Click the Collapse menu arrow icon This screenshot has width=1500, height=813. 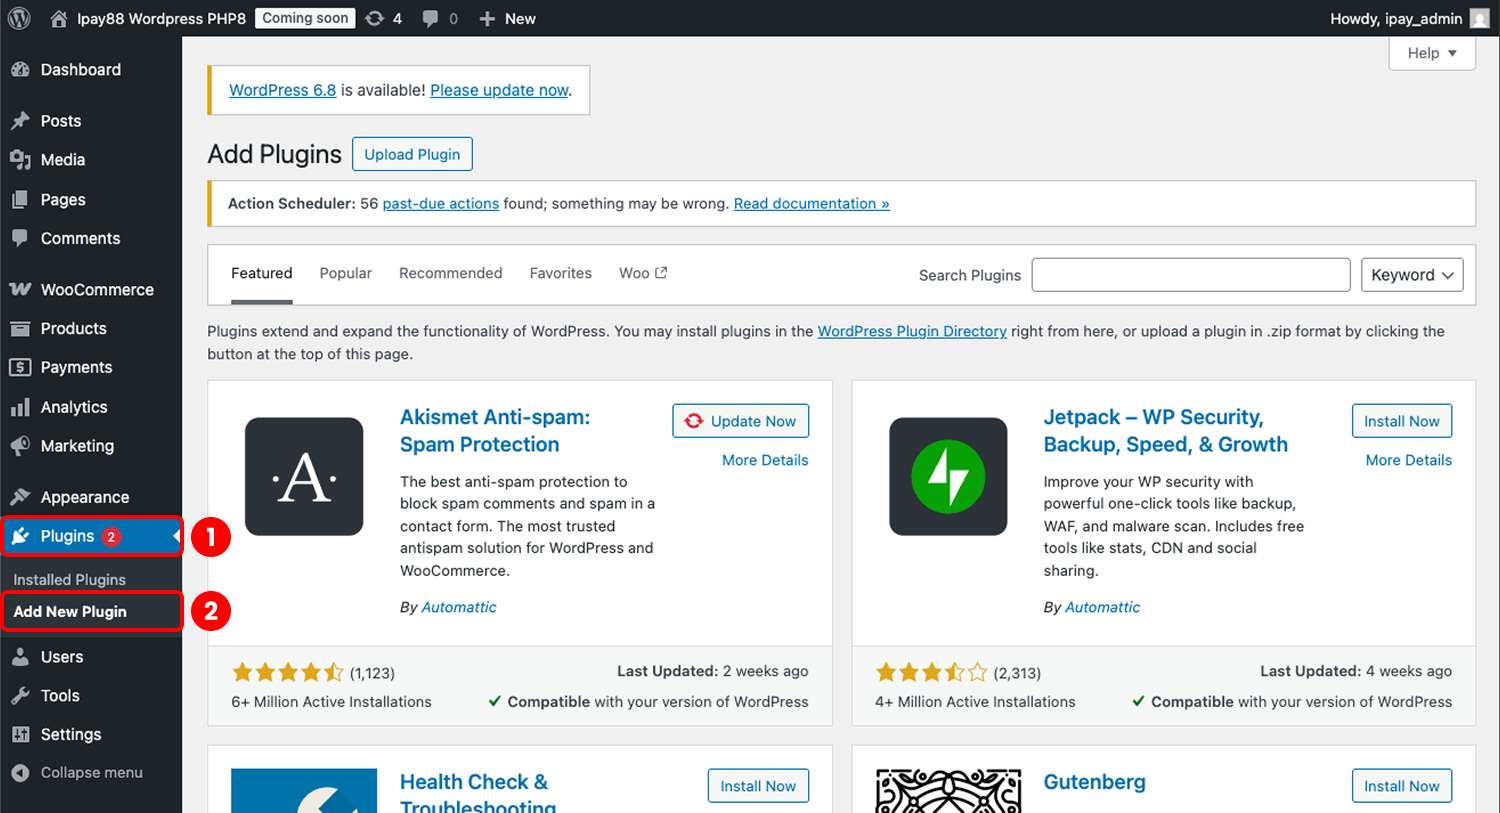pos(20,773)
